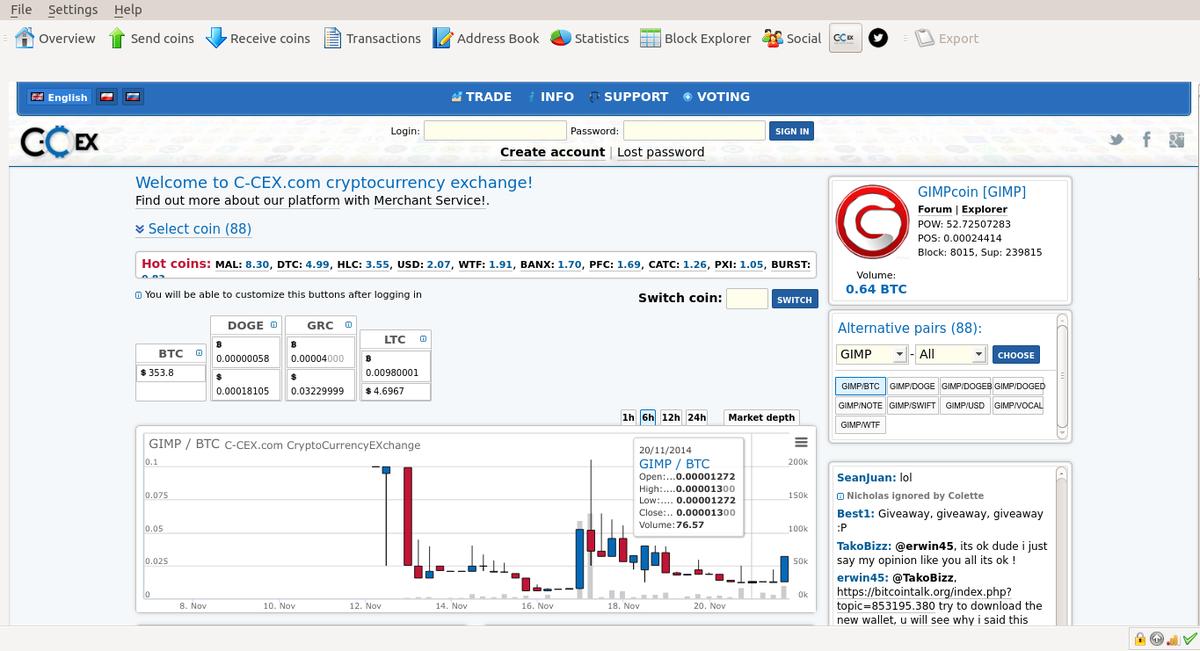Select the GIMP/DOGE pair
The image size is (1200, 651).
pos(912,386)
